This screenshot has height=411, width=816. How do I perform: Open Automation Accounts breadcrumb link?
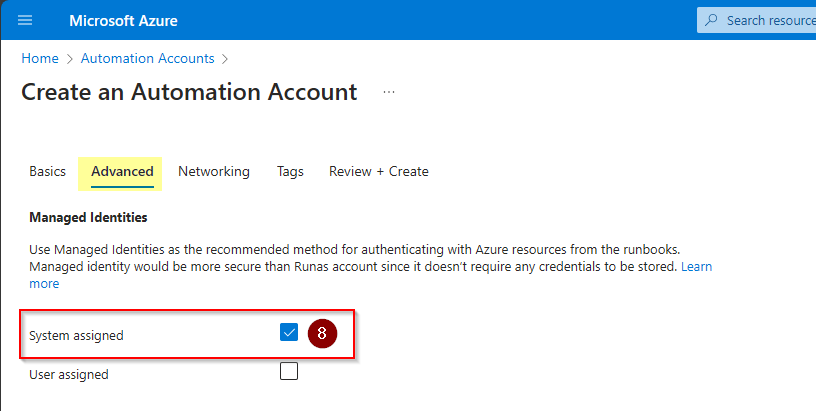[147, 58]
